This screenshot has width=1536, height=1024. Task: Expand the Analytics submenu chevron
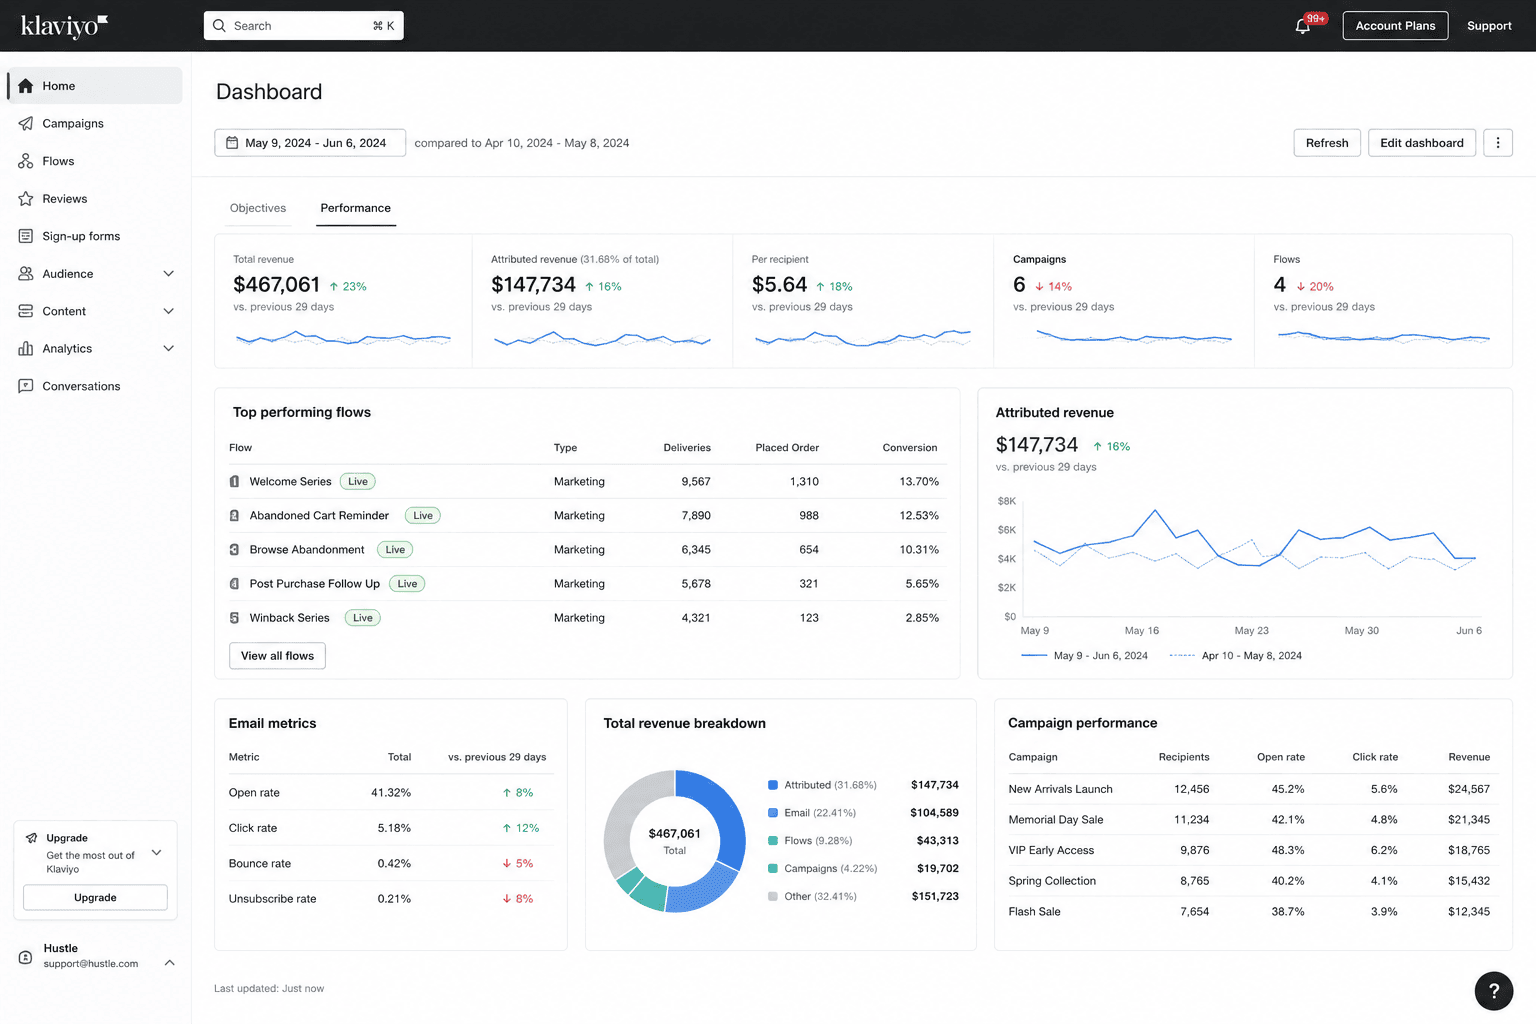pyautogui.click(x=168, y=349)
